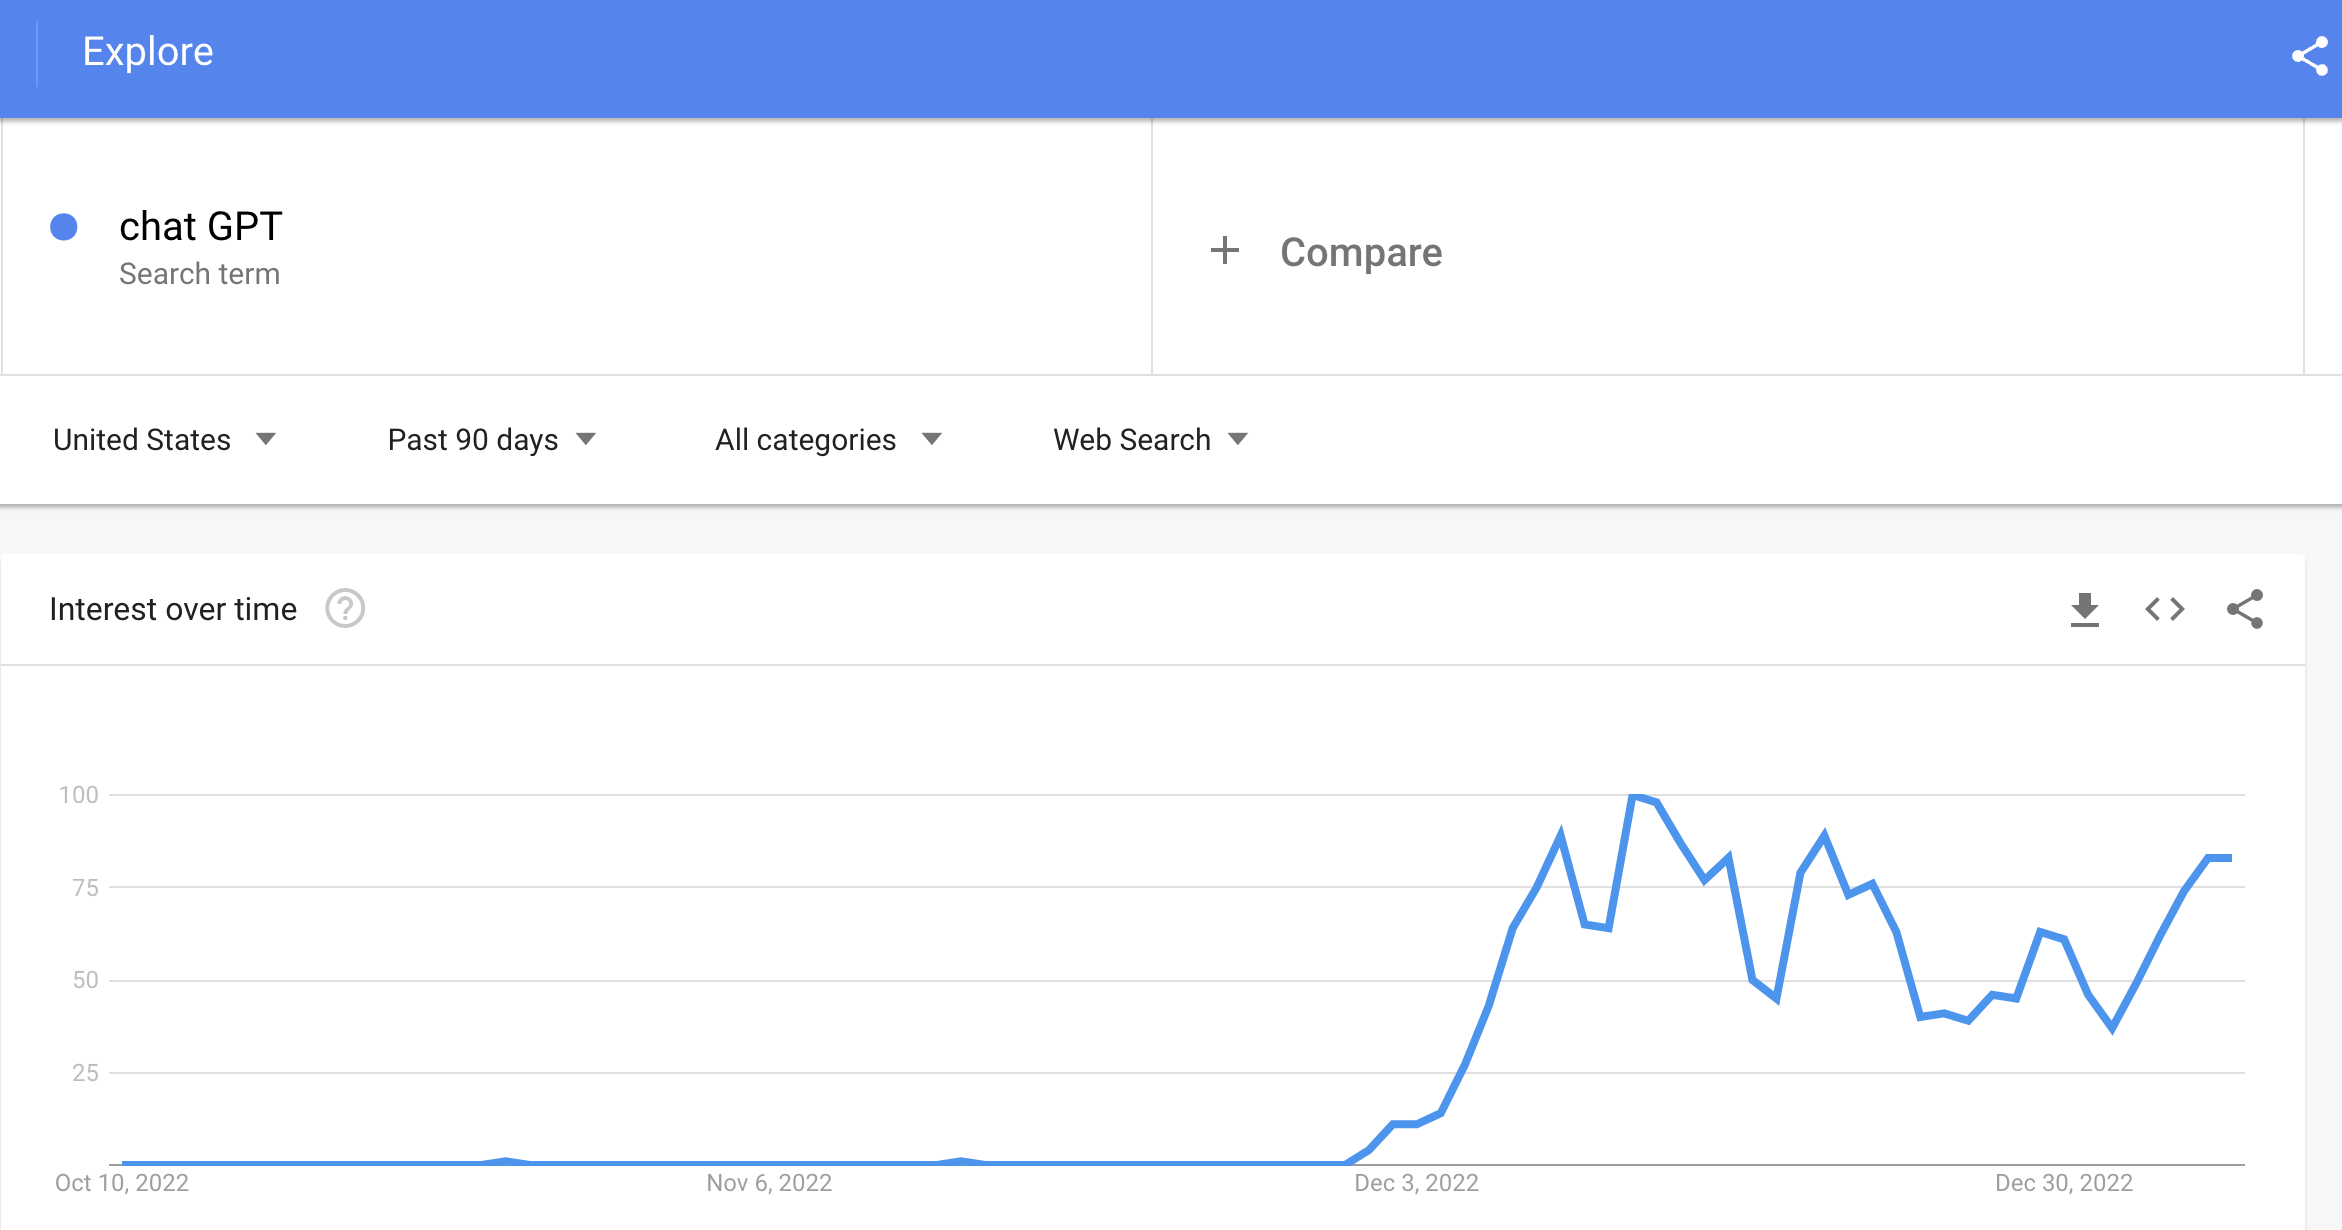Viewport: 2342px width, 1230px height.
Task: Download the Interest over time data as CSV
Action: (x=2085, y=609)
